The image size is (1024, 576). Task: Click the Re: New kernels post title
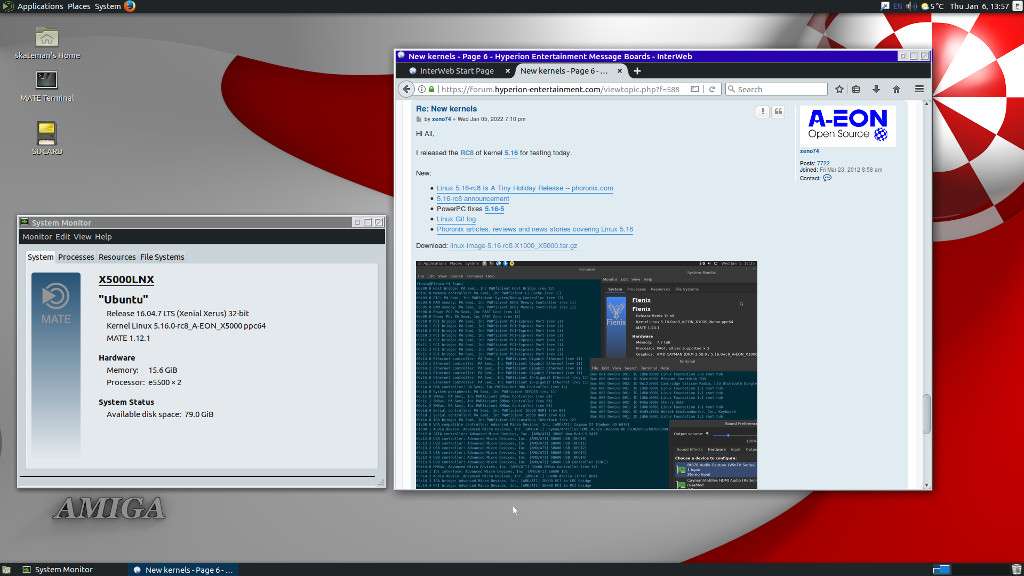pos(446,109)
